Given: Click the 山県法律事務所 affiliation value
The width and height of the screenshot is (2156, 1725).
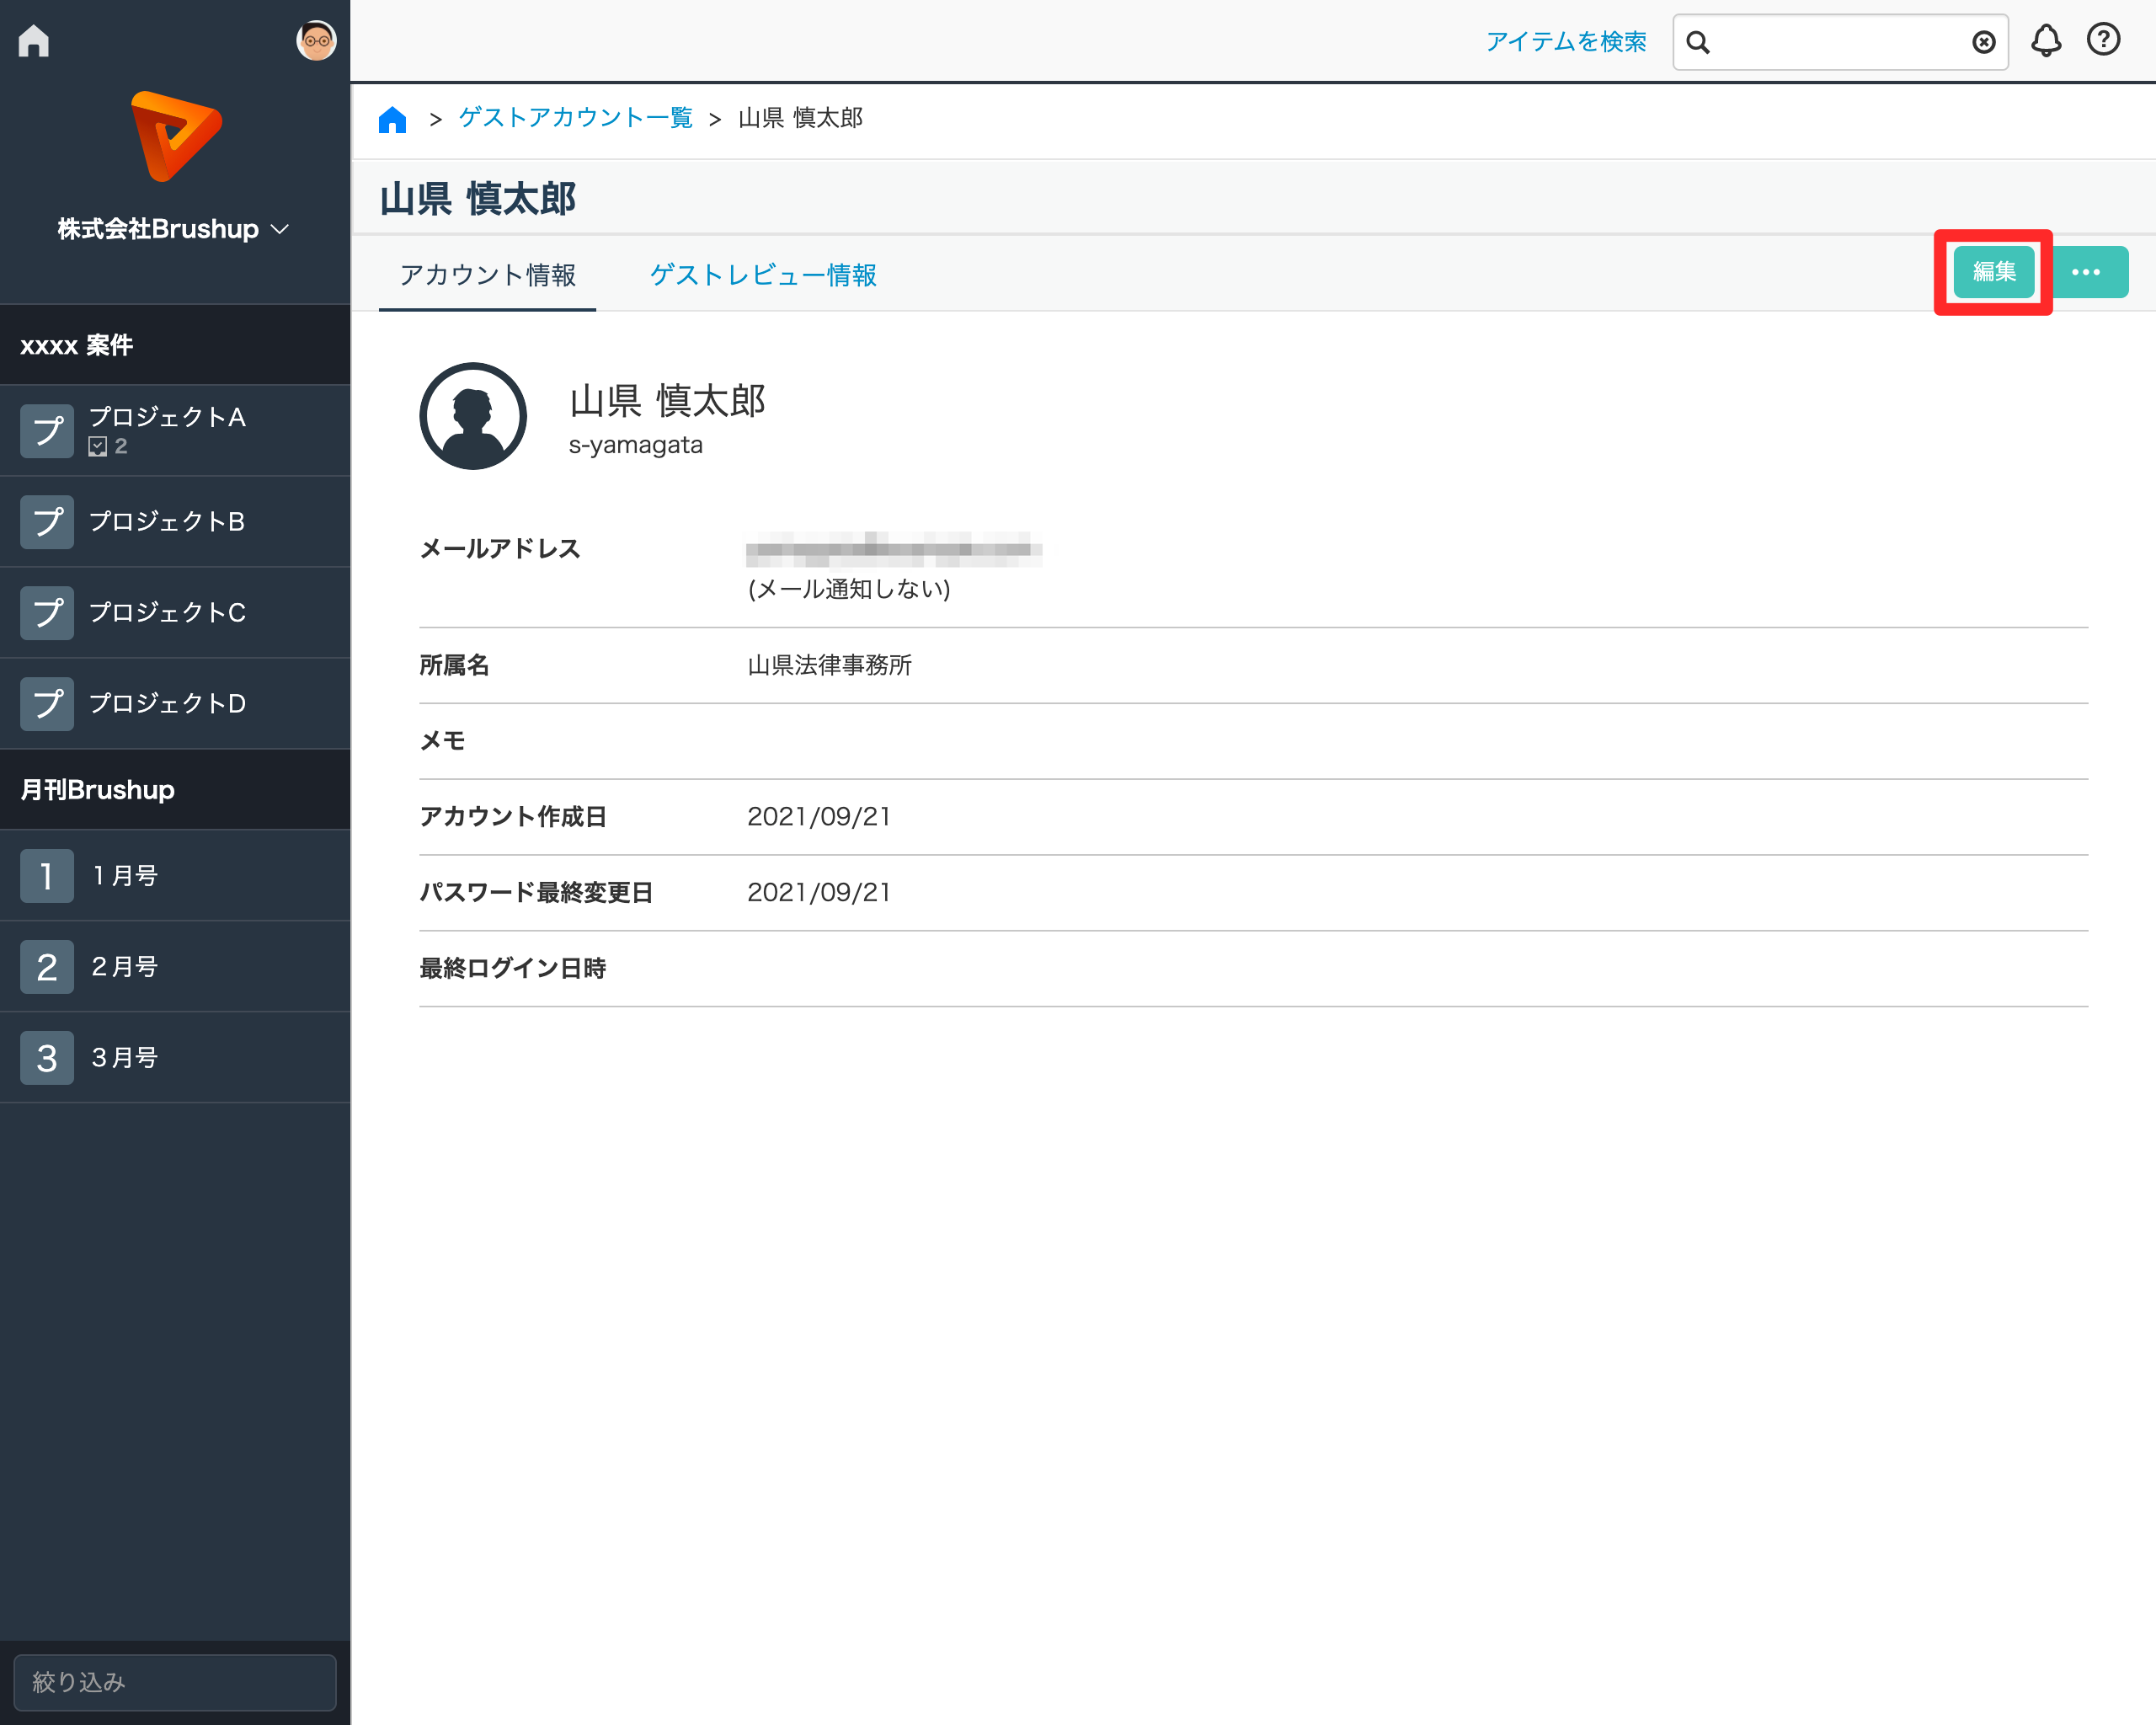Looking at the screenshot, I should (830, 666).
